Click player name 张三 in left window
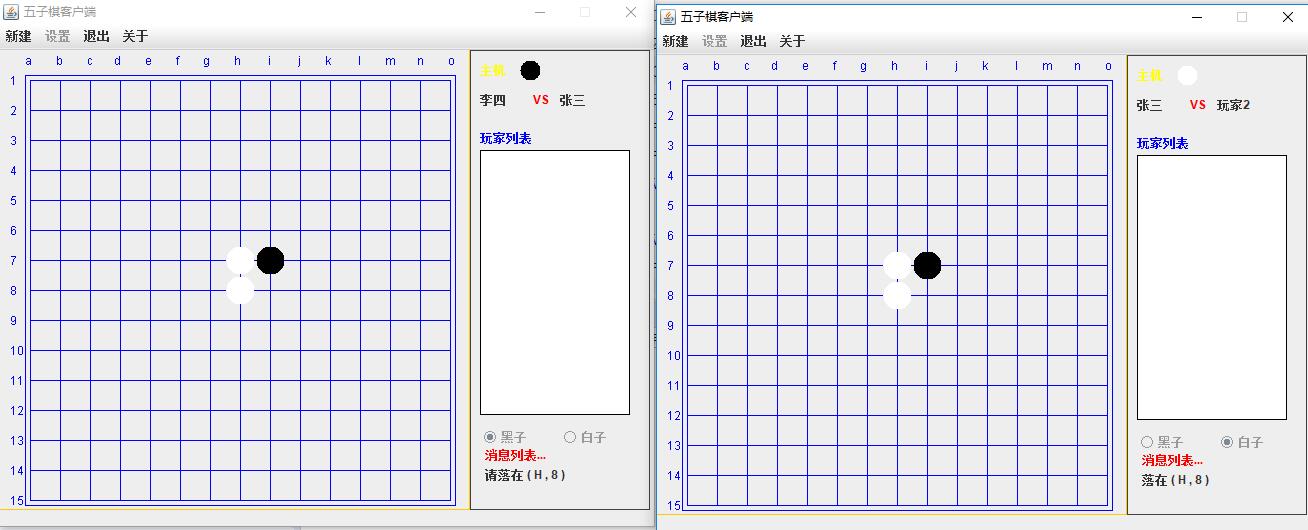This screenshot has width=1308, height=530. [572, 100]
